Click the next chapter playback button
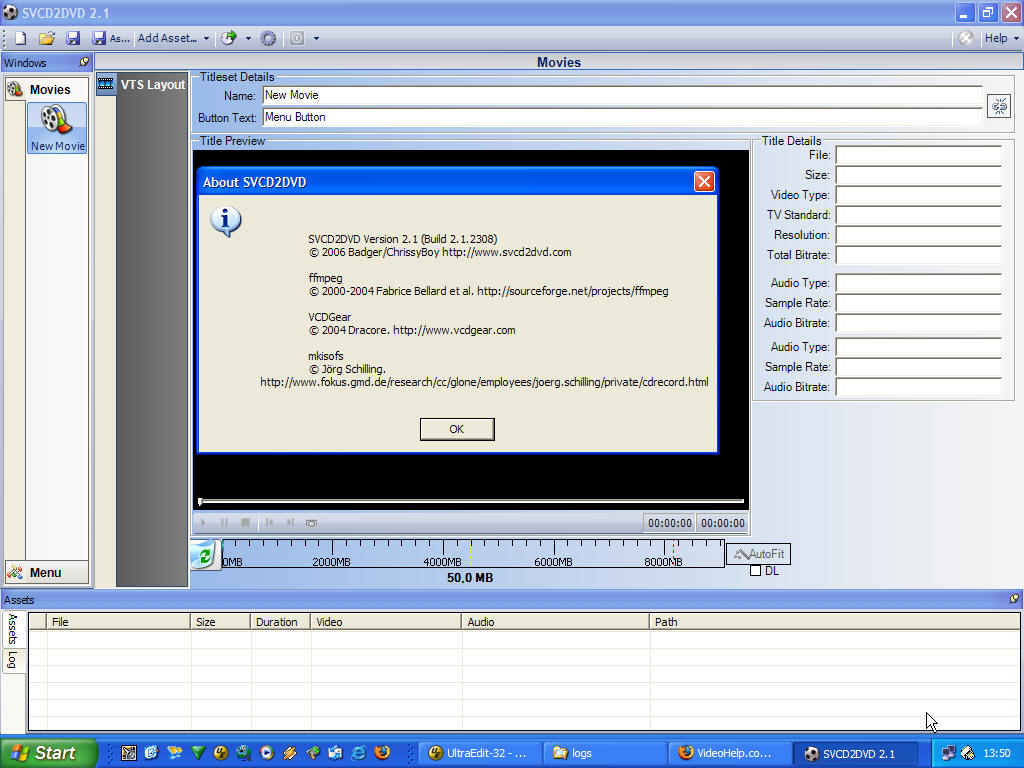1024x768 pixels. pyautogui.click(x=290, y=522)
